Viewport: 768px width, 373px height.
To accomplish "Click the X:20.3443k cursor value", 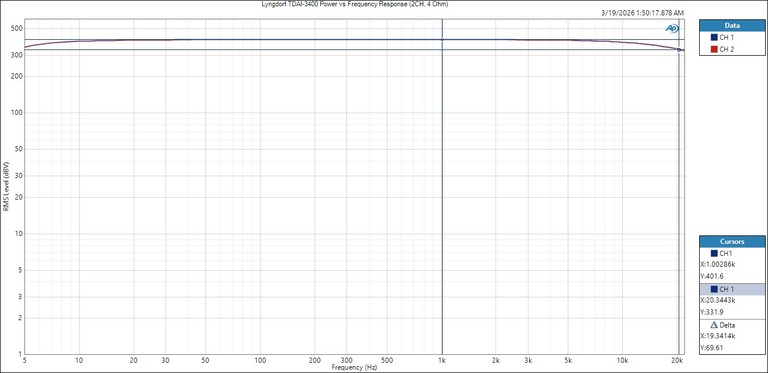I will pos(718,300).
